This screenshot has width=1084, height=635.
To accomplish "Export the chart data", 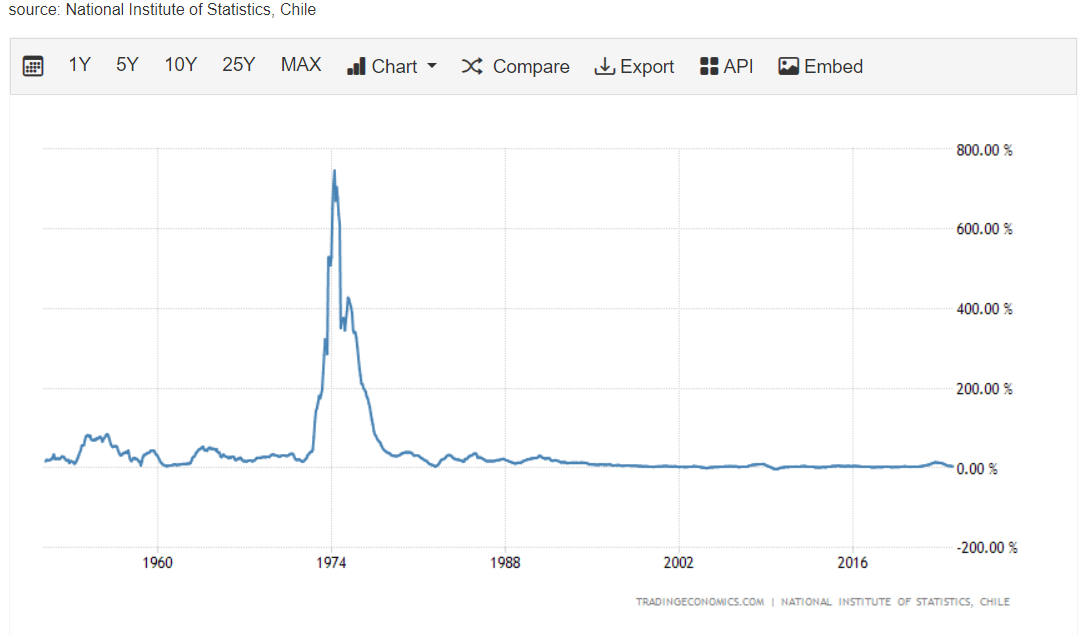I will (634, 66).
